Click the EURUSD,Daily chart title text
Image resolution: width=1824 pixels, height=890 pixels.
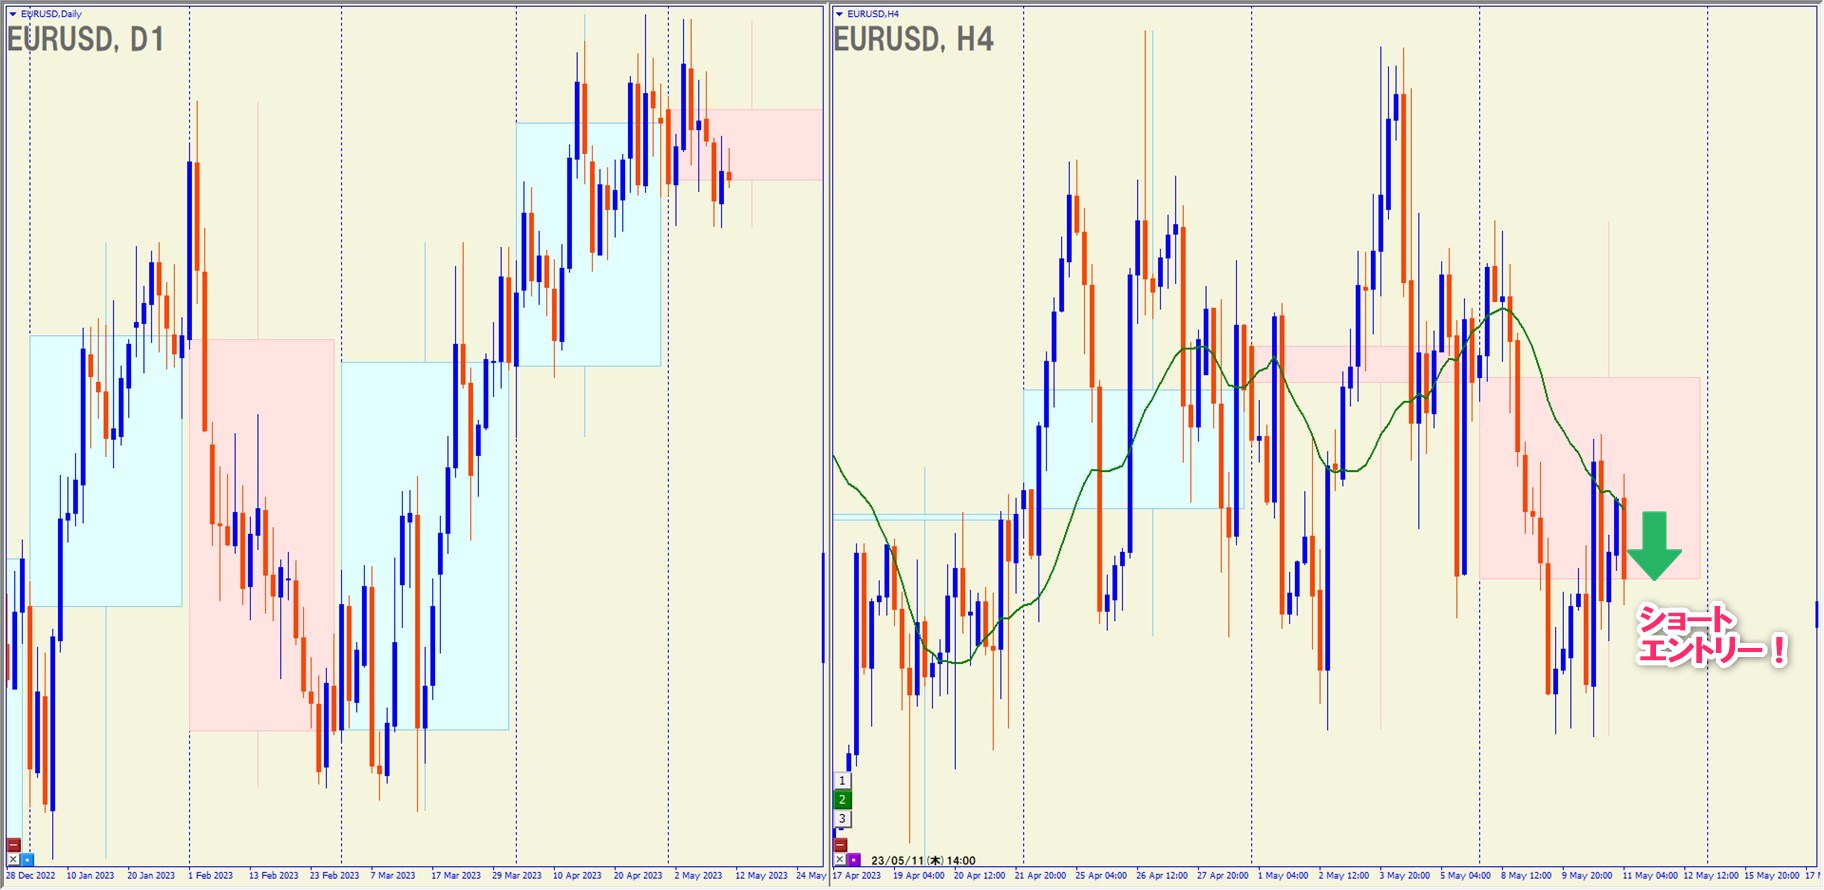click(x=52, y=14)
